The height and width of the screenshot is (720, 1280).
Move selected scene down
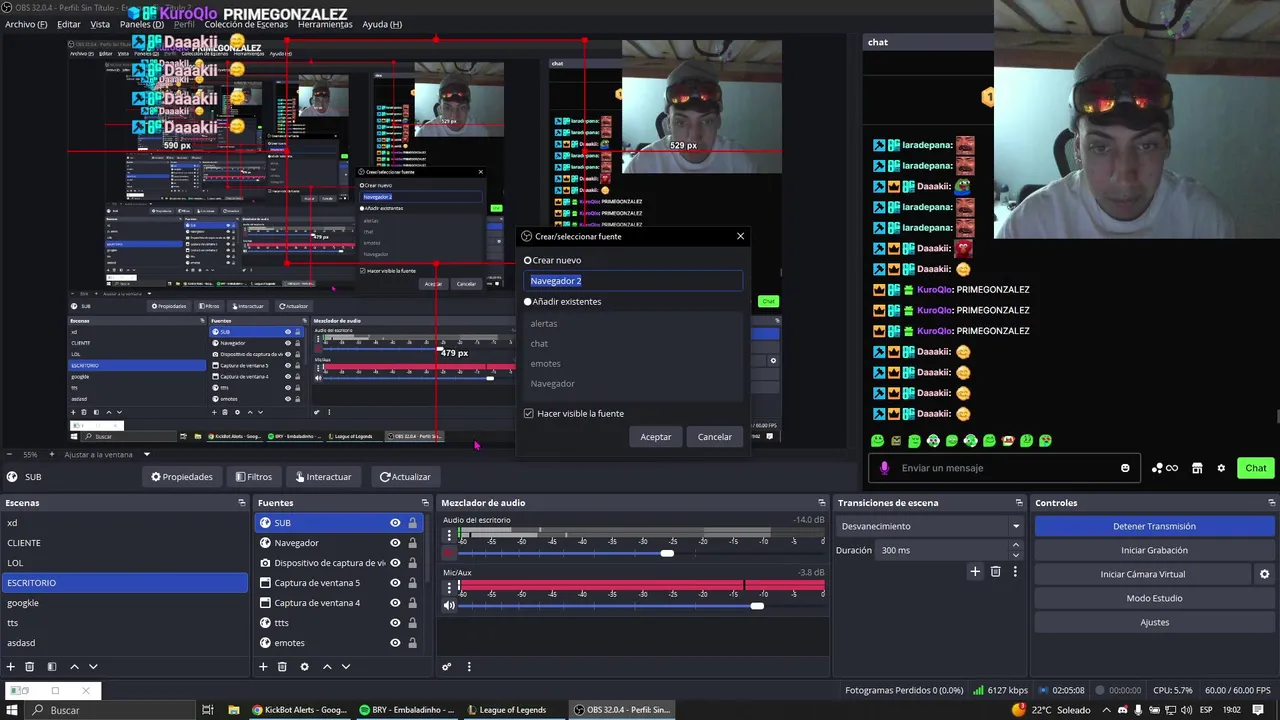point(93,667)
